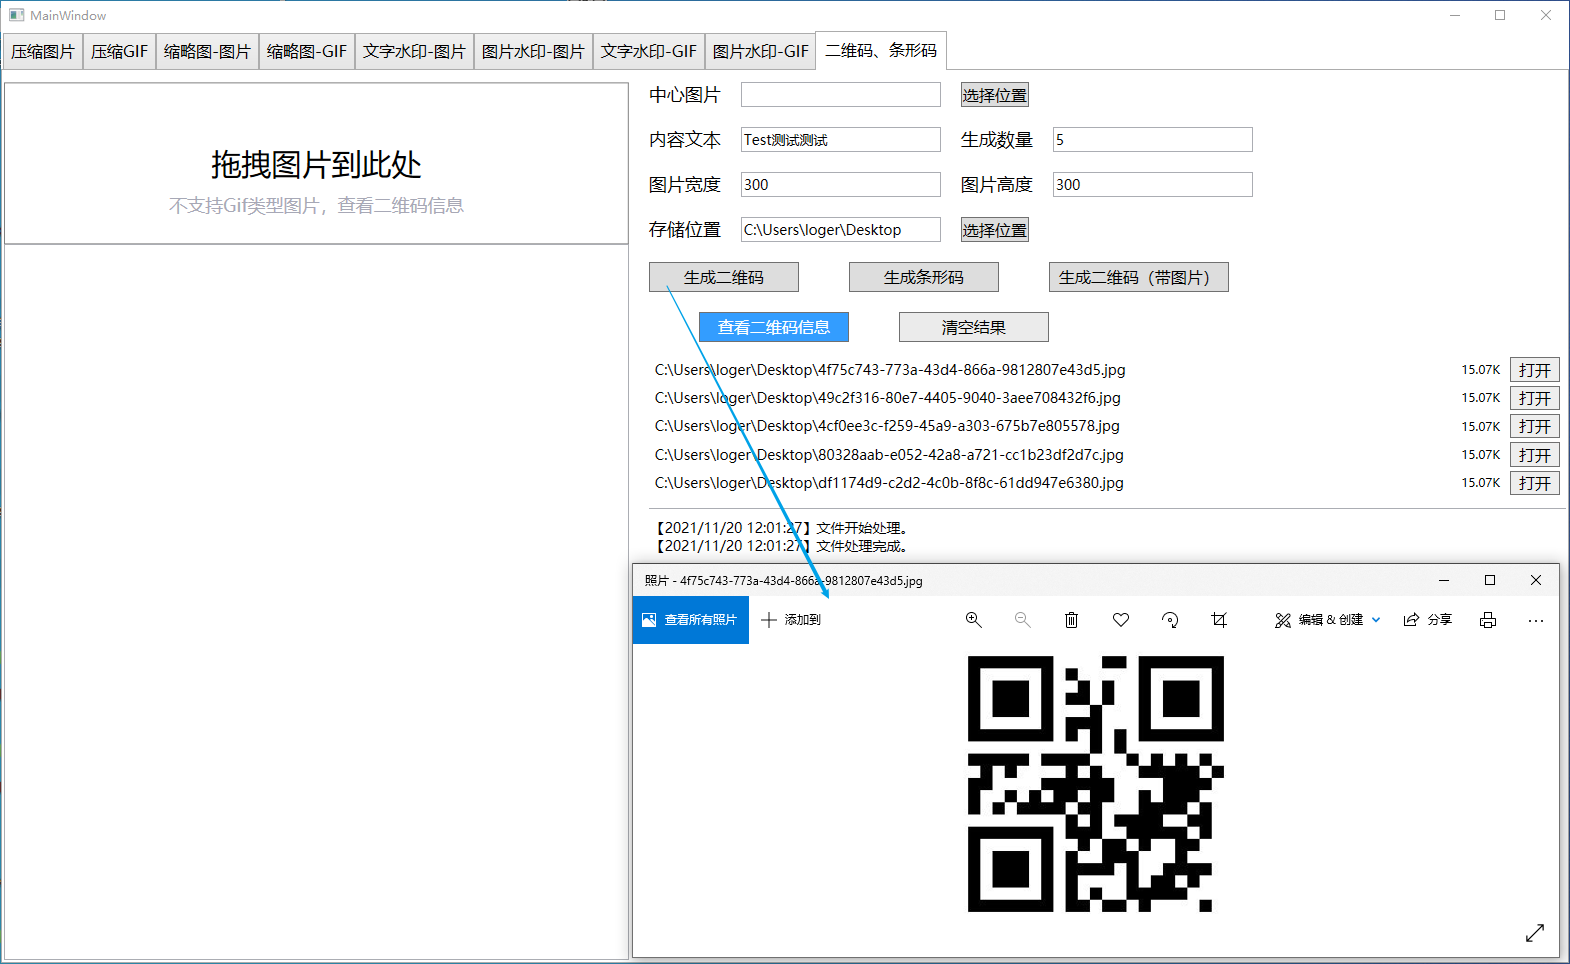Click the QR code image in Photos

(x=1096, y=784)
